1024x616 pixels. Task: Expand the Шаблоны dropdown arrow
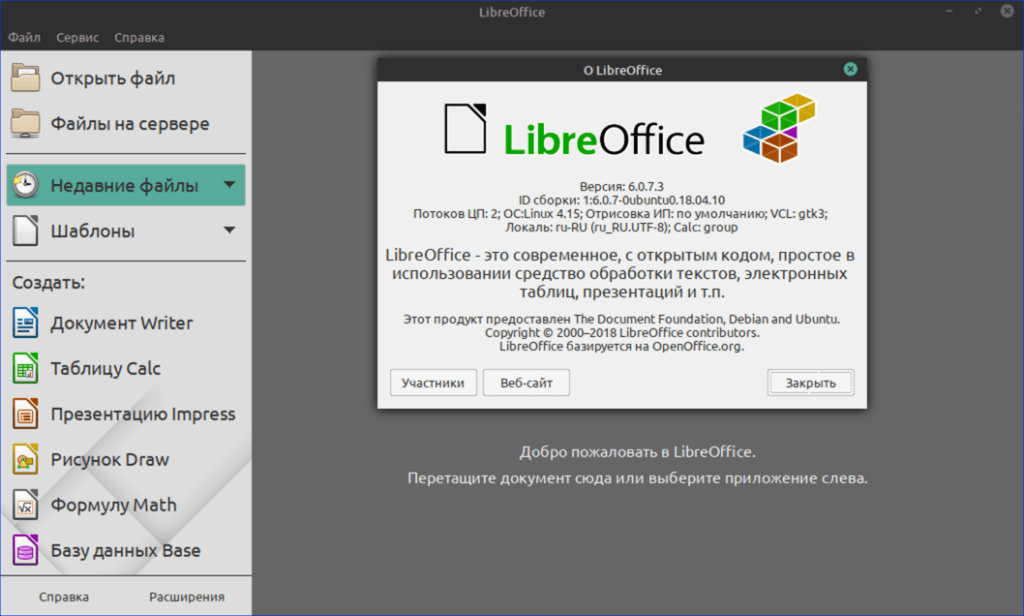(229, 230)
